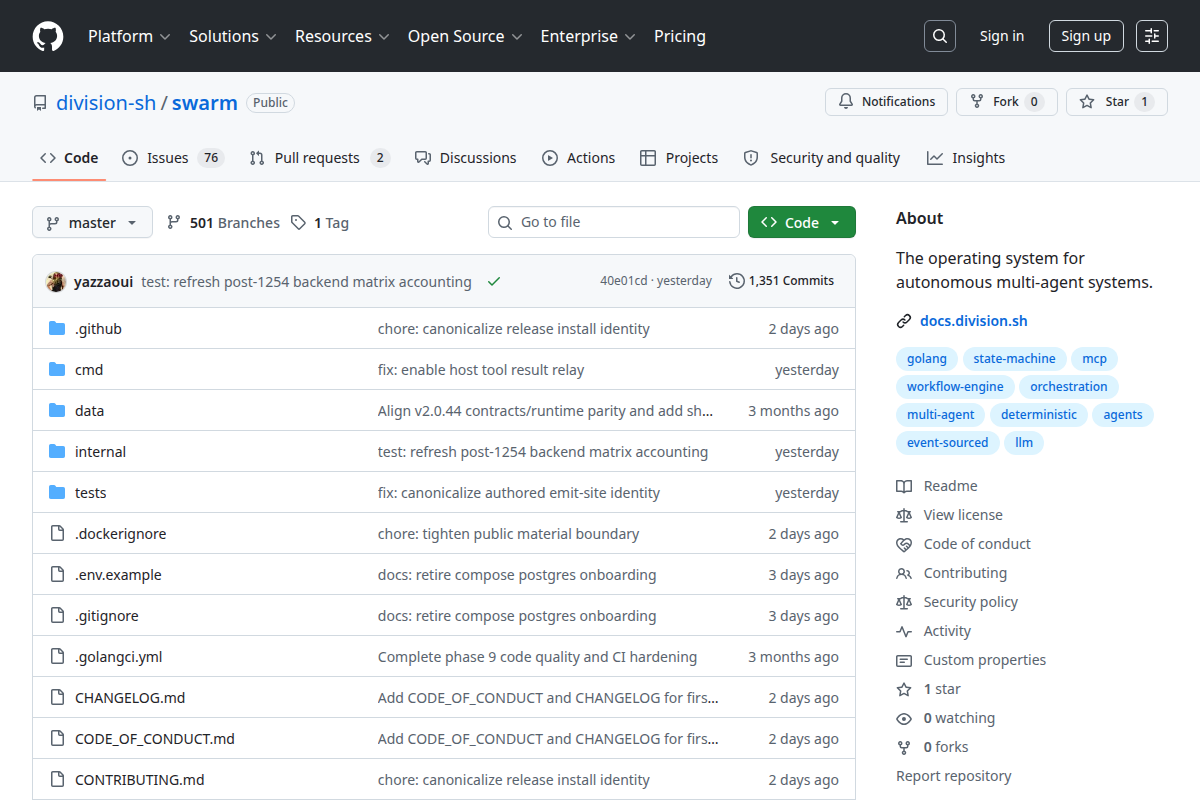Open the golang topic tag
This screenshot has width=1200, height=800.
click(x=927, y=359)
